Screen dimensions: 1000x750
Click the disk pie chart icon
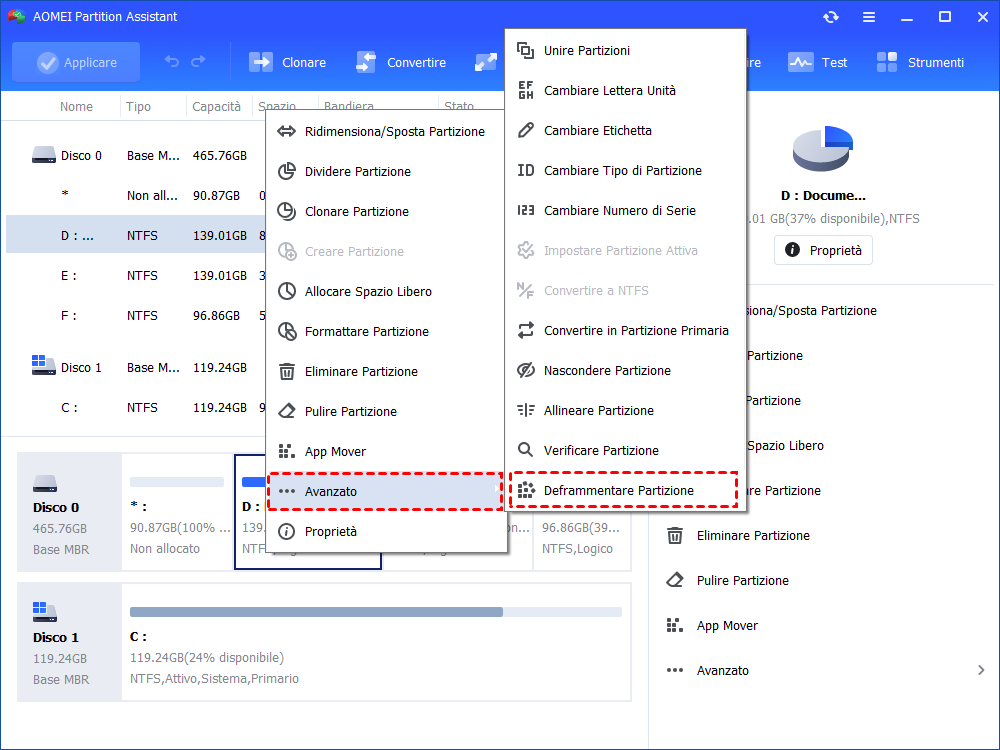823,149
